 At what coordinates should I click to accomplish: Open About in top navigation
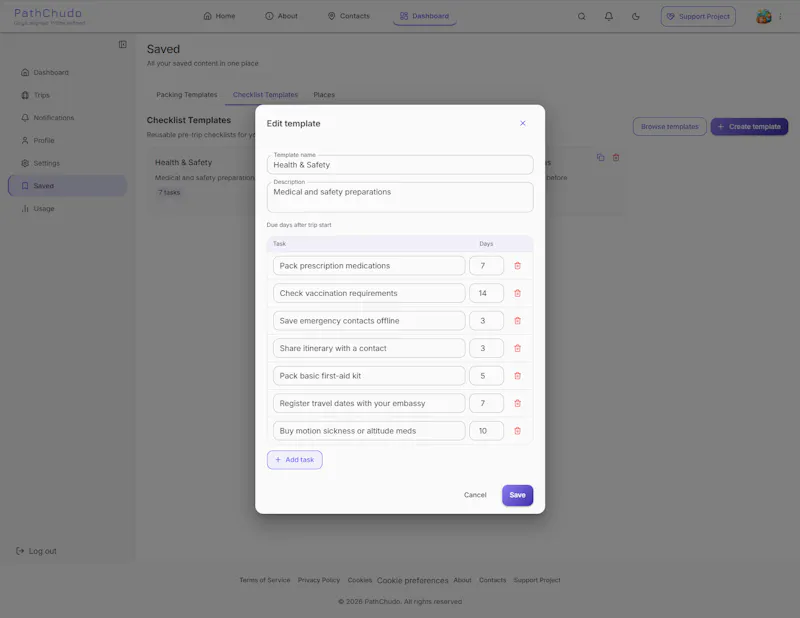281,16
